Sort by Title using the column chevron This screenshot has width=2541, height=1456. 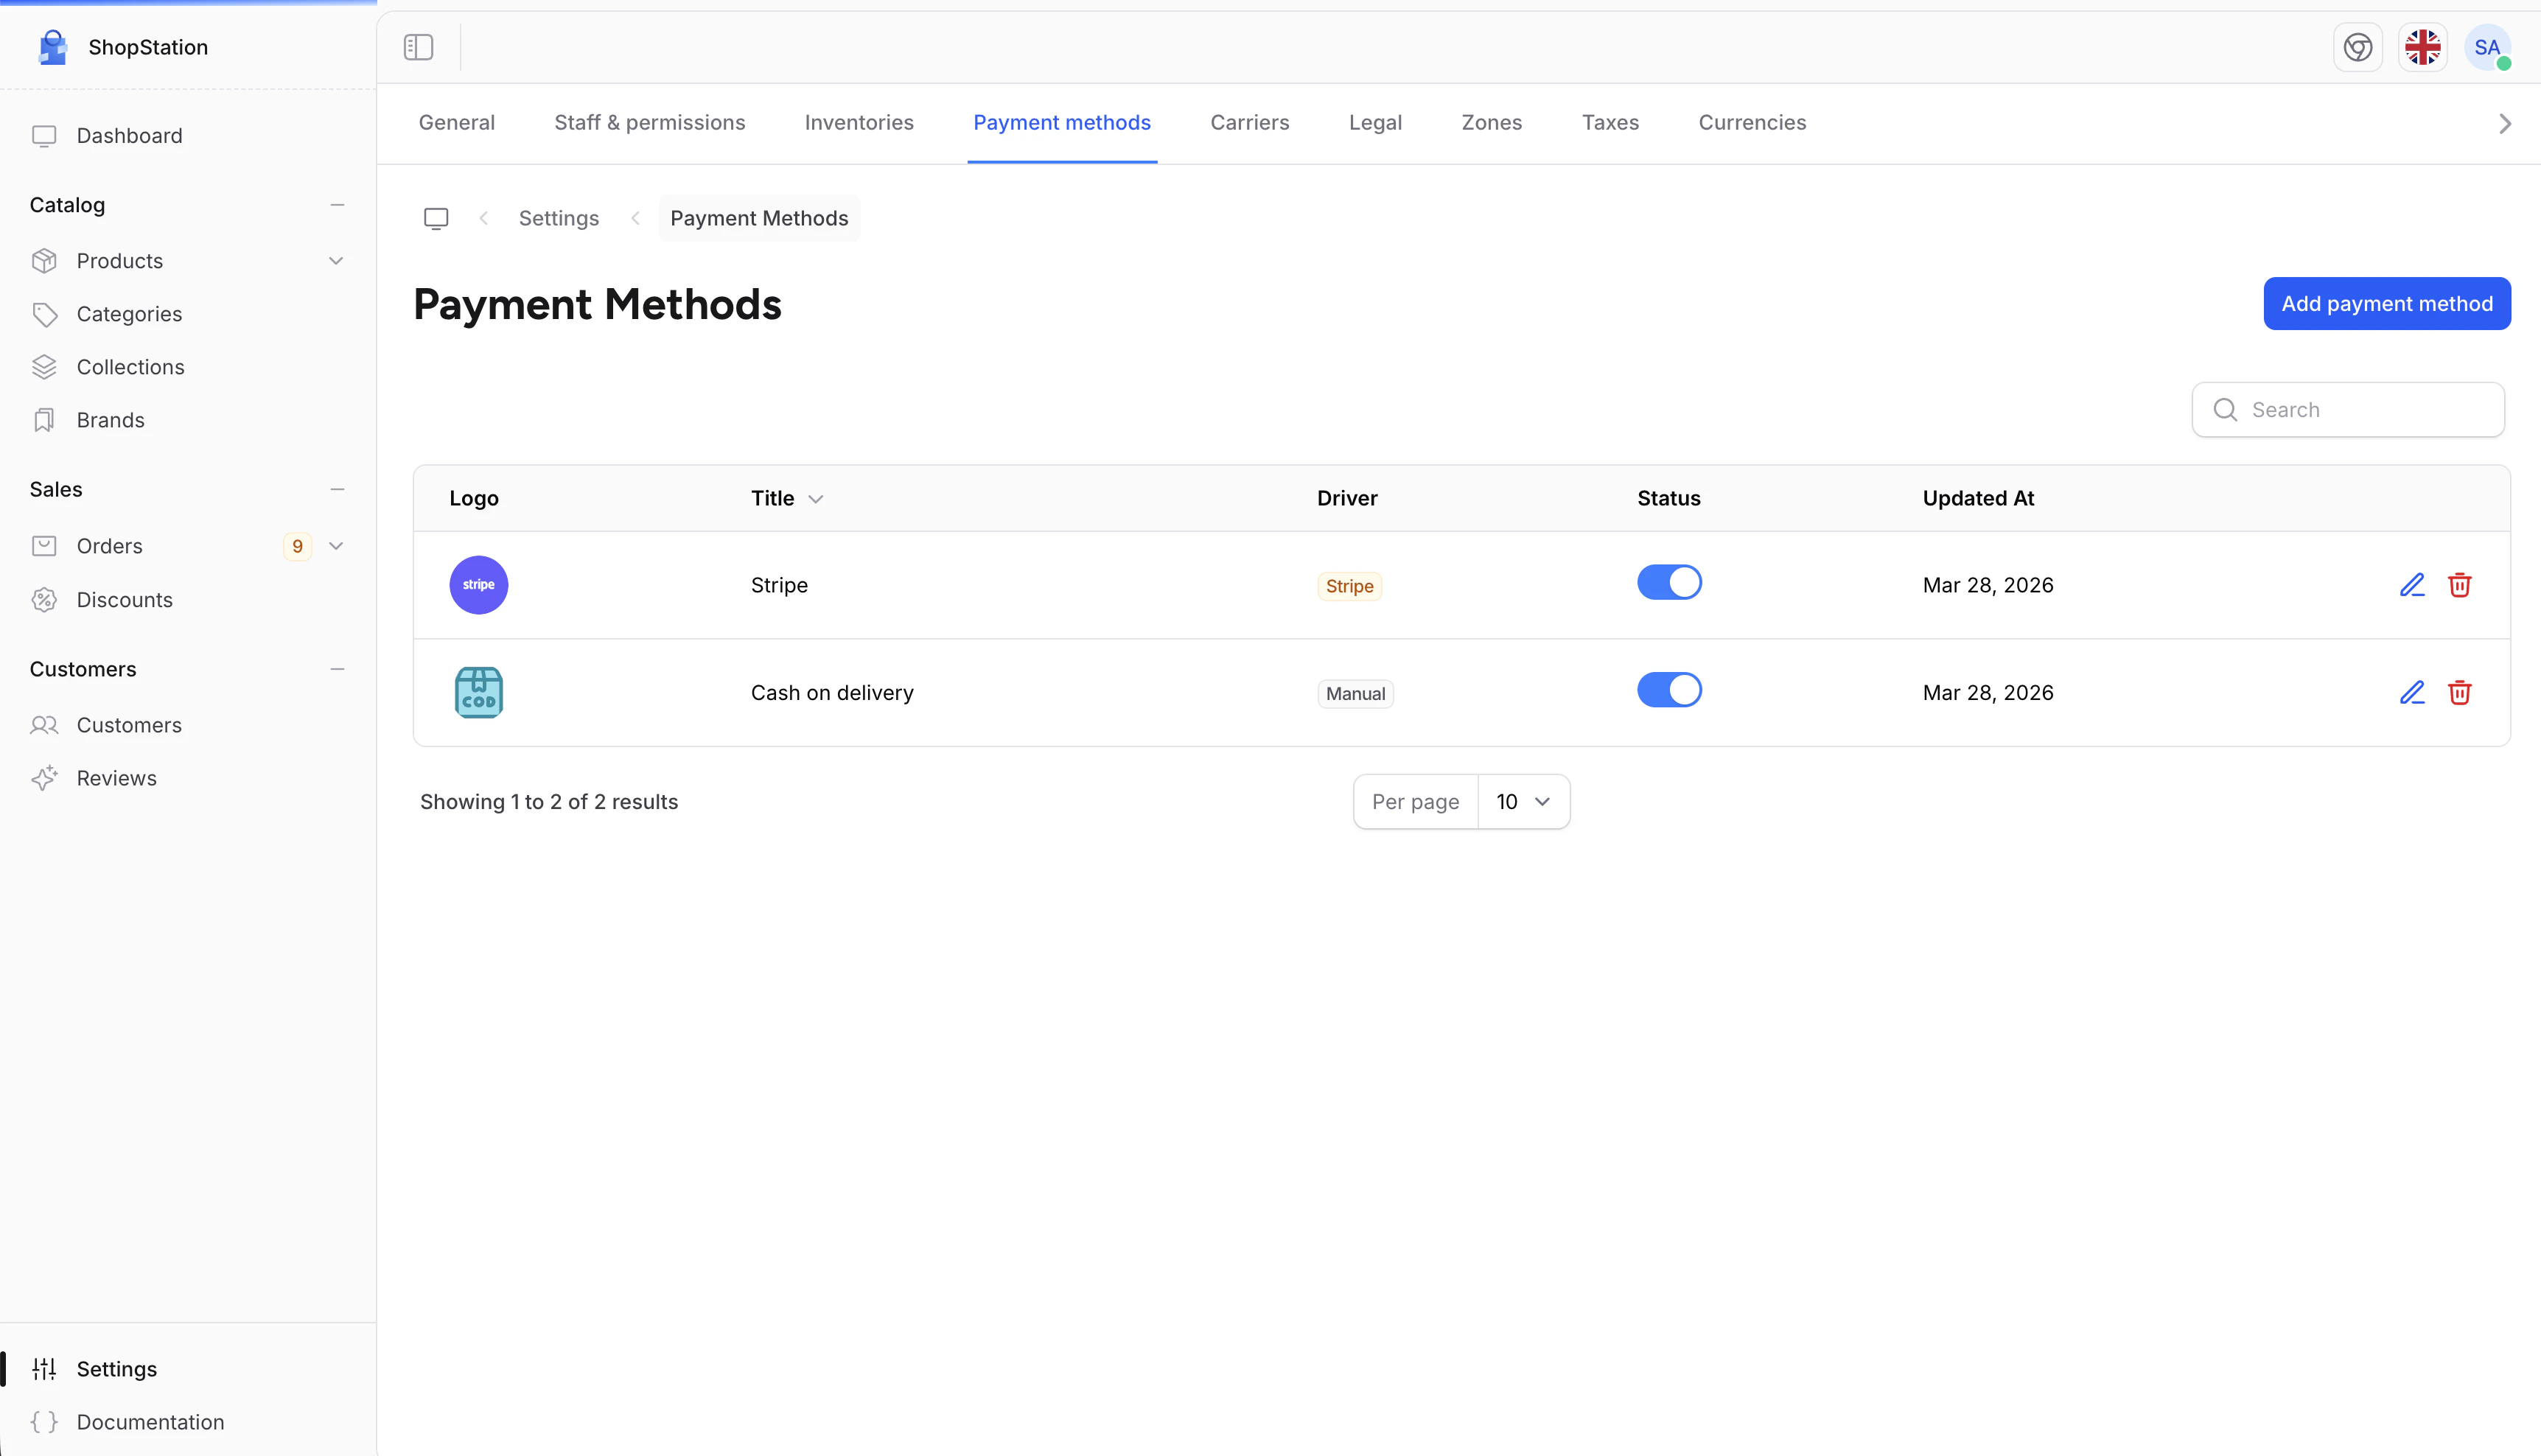click(815, 498)
